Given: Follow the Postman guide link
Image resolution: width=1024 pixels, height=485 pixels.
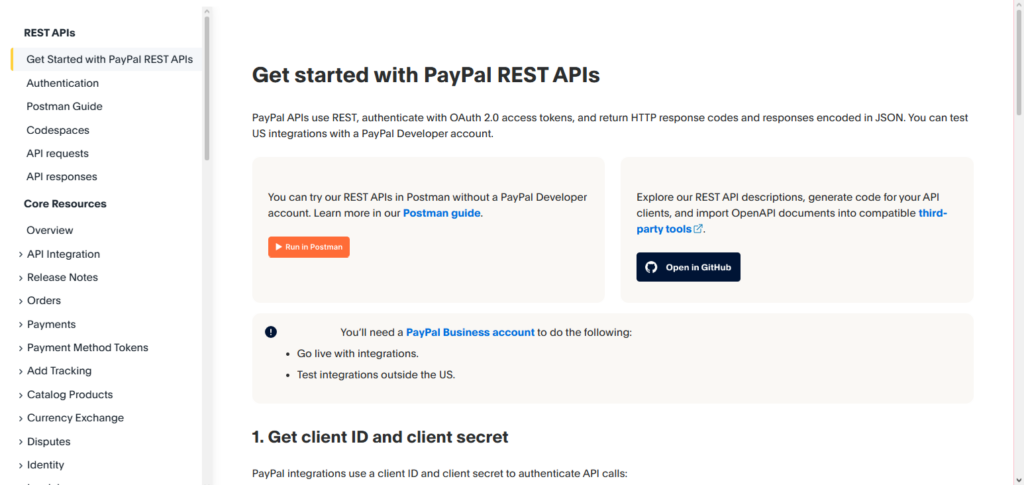Looking at the screenshot, I should pos(441,213).
